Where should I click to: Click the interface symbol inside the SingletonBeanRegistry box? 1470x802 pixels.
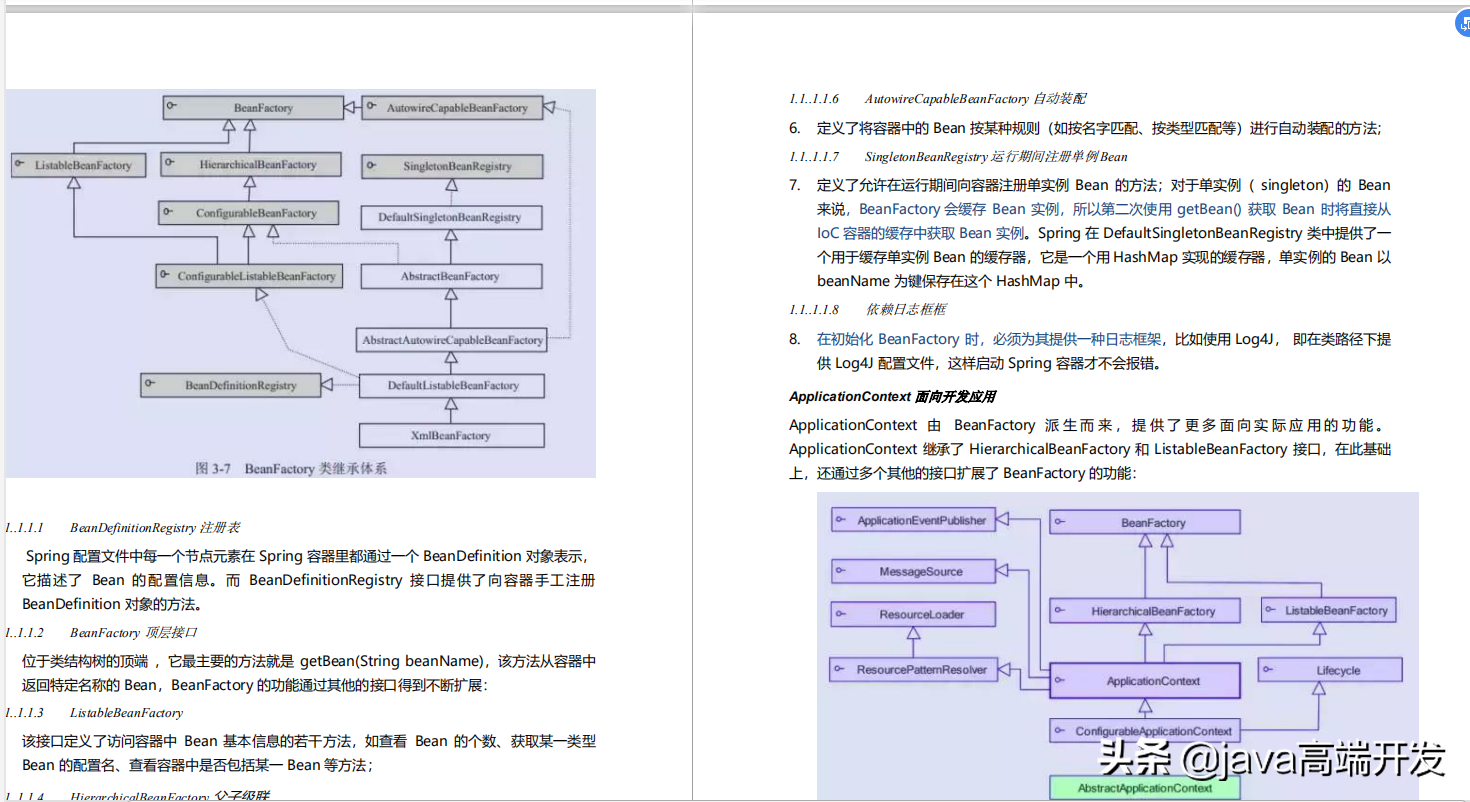coord(370,165)
